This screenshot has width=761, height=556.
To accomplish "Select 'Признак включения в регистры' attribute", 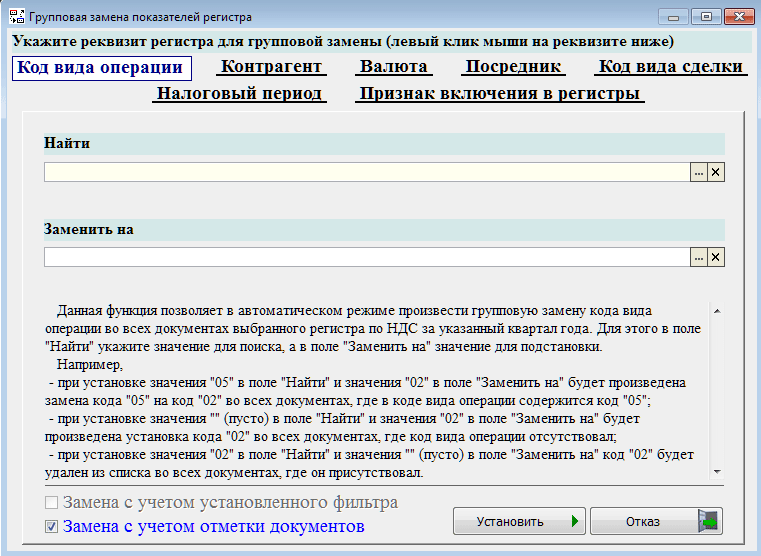I will 499,94.
